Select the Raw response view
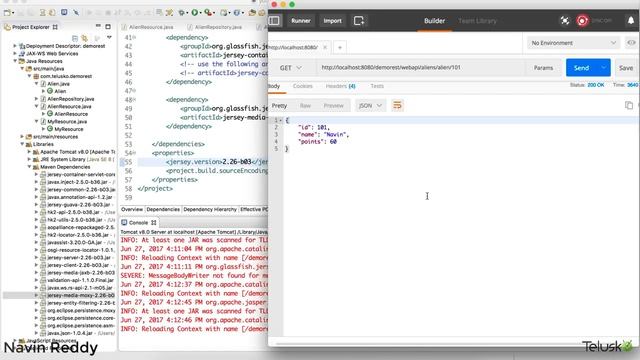The height and width of the screenshot is (360, 640). pyautogui.click(x=305, y=105)
